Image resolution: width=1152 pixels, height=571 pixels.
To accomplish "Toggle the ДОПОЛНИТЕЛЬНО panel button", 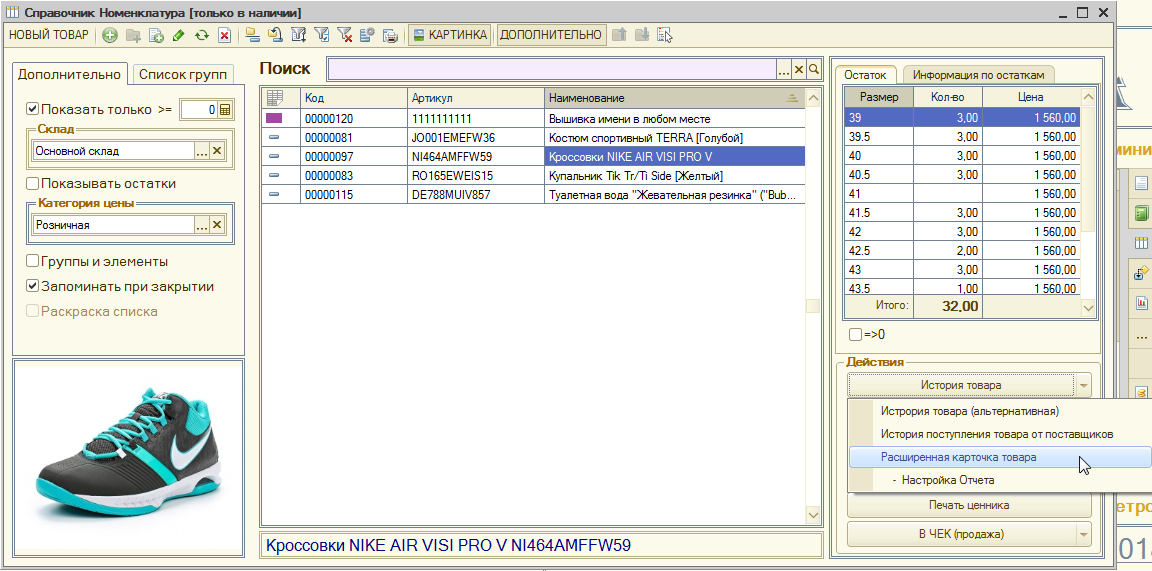I will pos(551,35).
